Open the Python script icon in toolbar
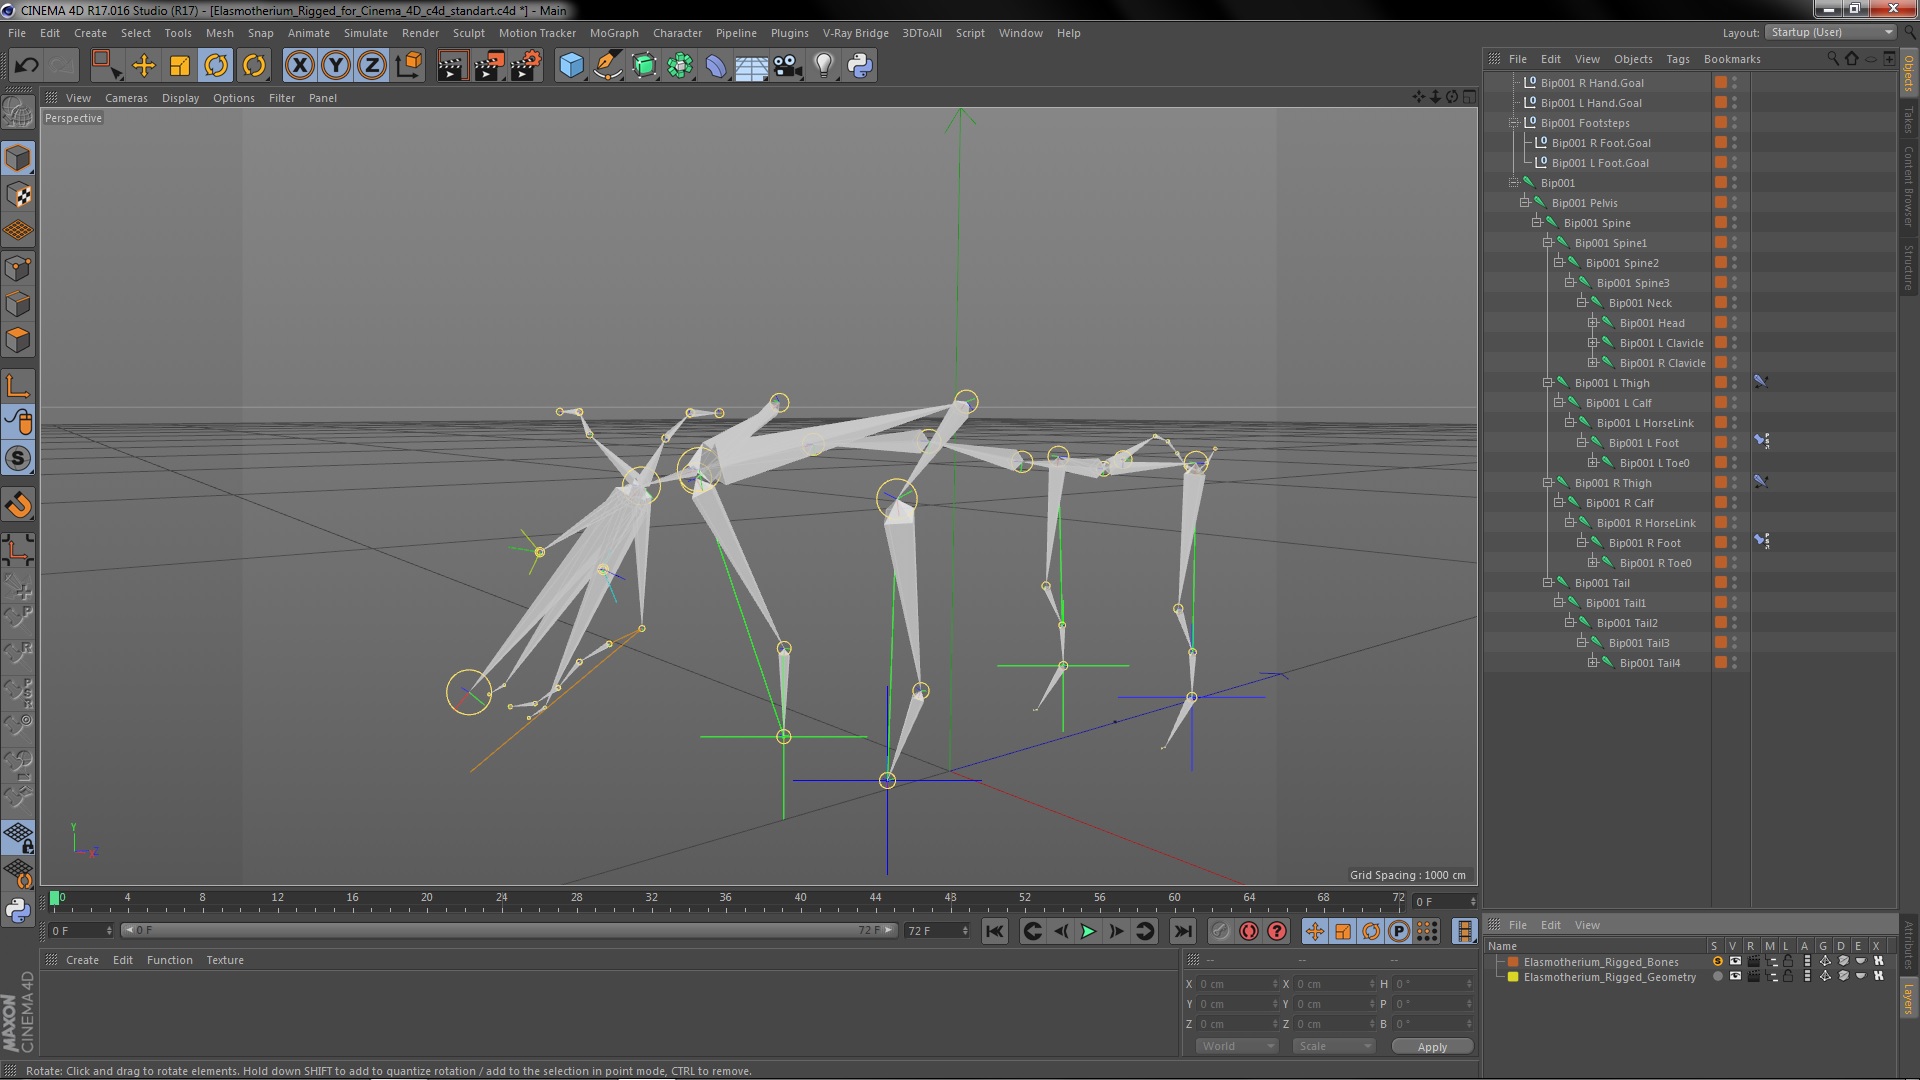The height and width of the screenshot is (1080, 1920). [x=860, y=66]
